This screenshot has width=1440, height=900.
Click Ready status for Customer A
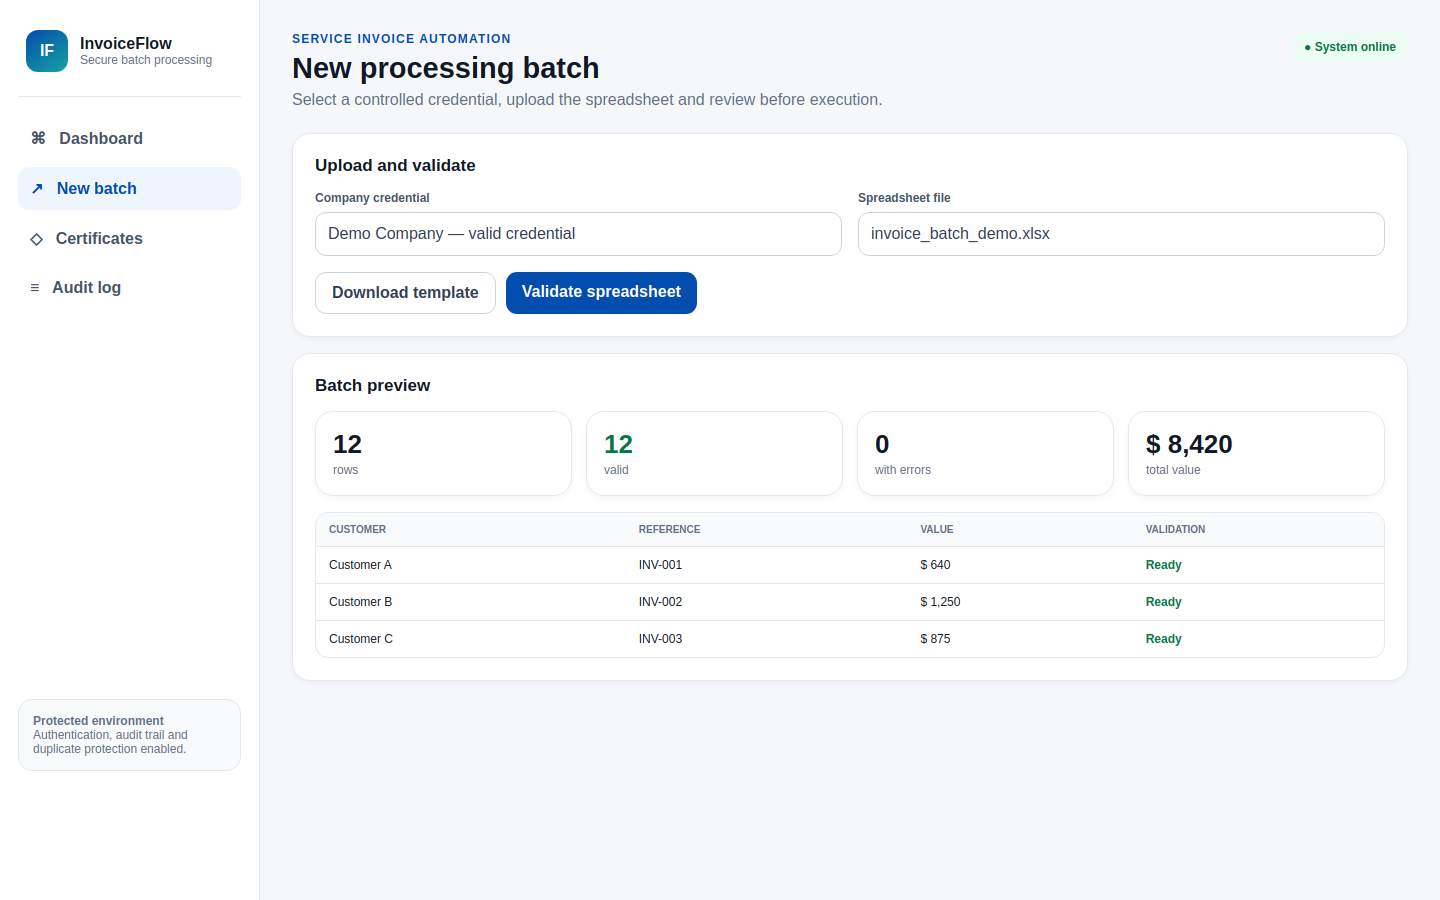tap(1163, 565)
